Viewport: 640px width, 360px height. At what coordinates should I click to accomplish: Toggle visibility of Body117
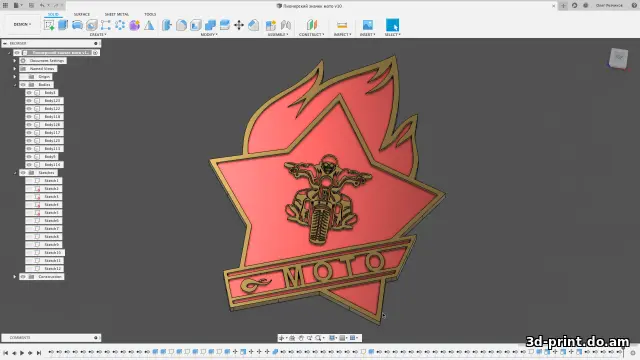[x=29, y=132]
